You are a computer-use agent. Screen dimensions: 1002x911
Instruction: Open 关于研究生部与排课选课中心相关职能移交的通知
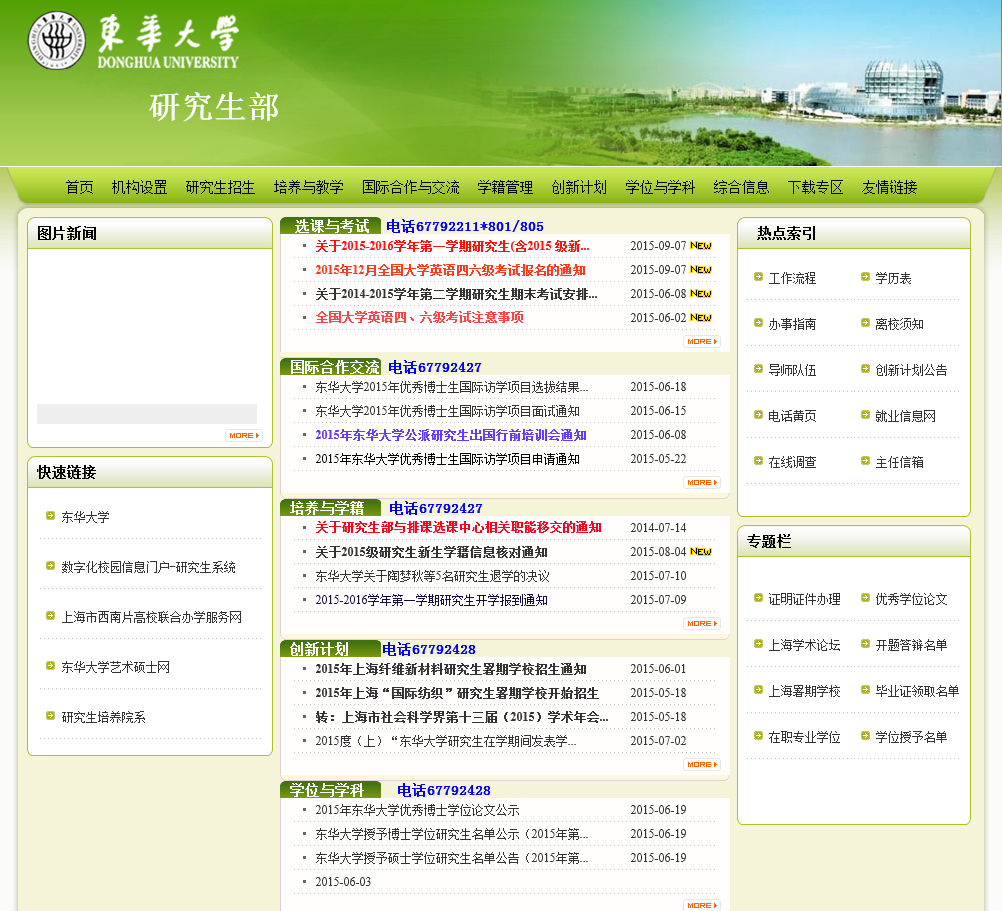point(458,527)
